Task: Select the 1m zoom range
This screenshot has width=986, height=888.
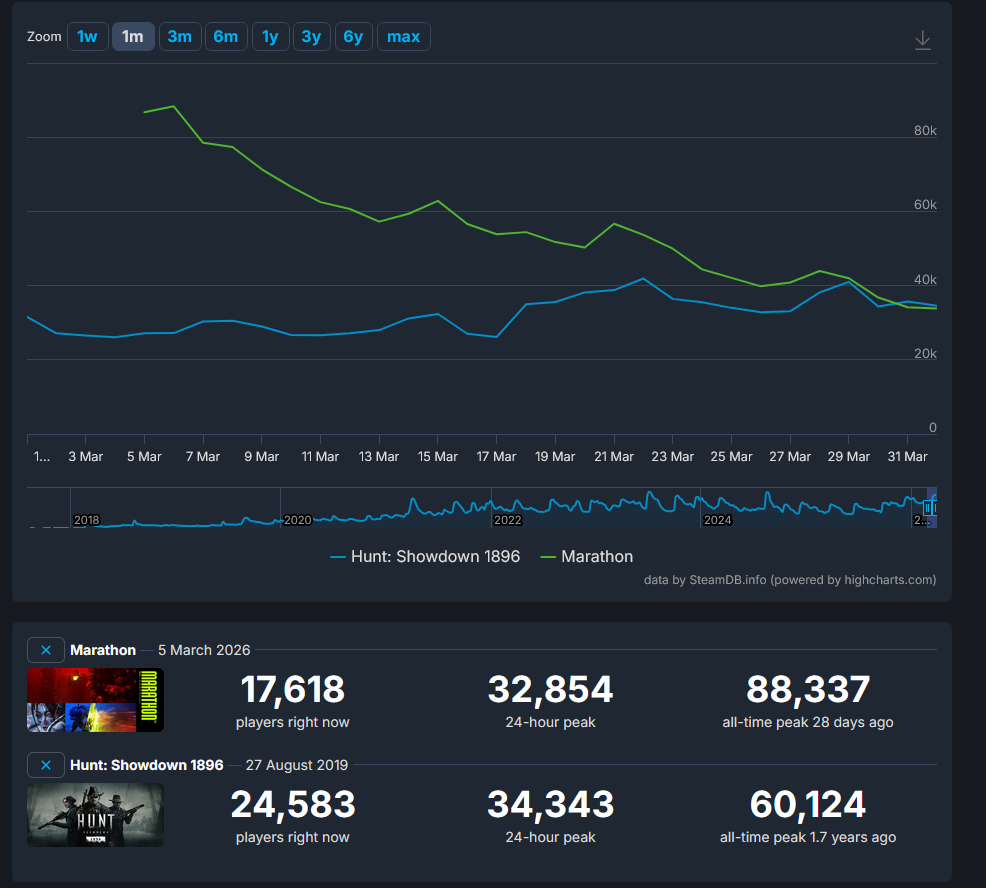Action: pyautogui.click(x=133, y=36)
